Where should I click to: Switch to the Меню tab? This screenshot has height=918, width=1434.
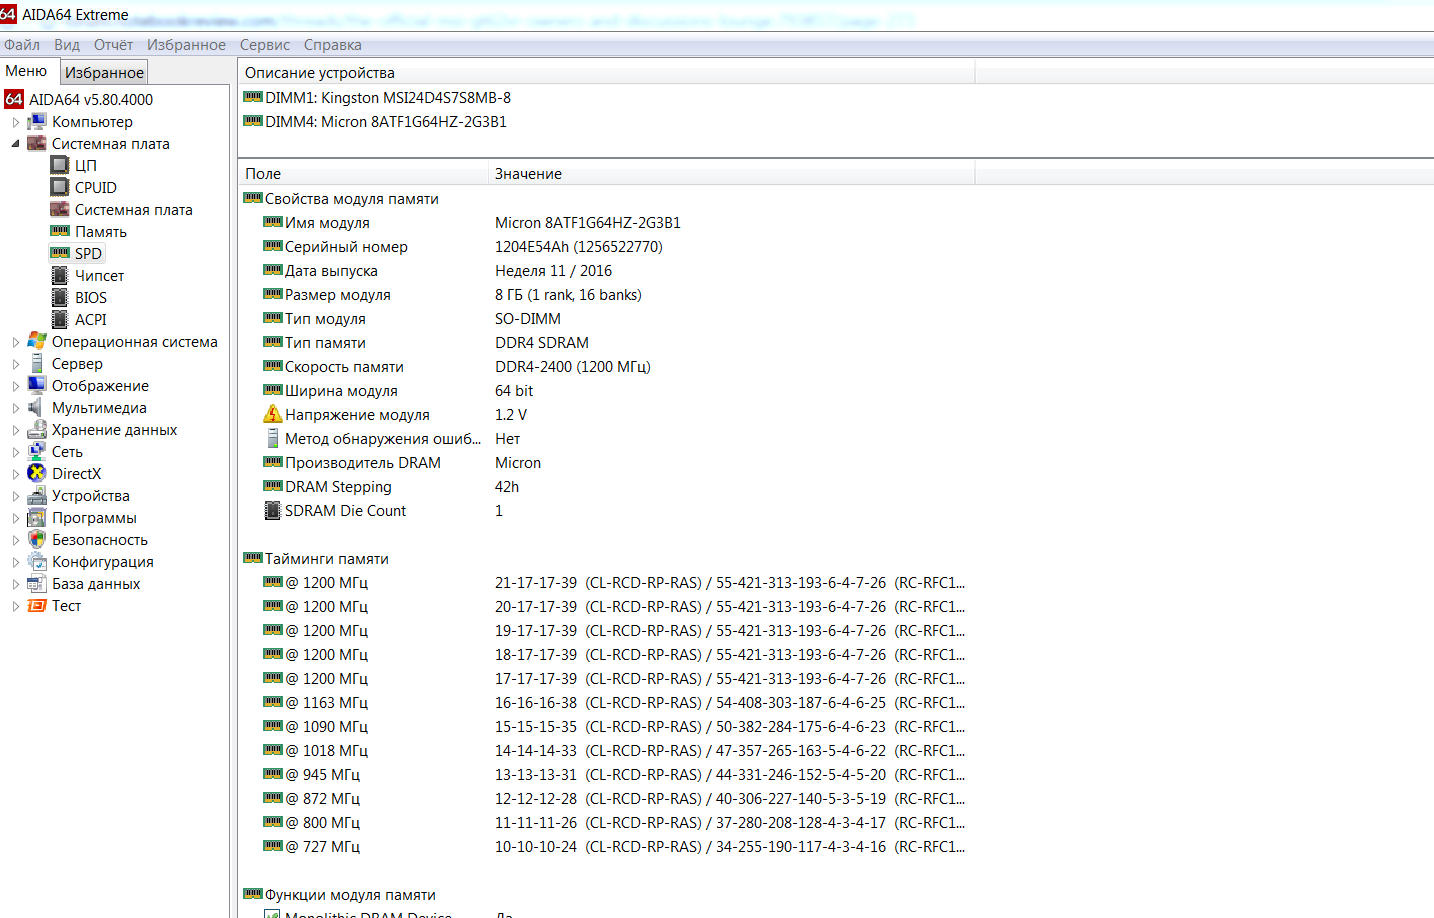point(27,71)
